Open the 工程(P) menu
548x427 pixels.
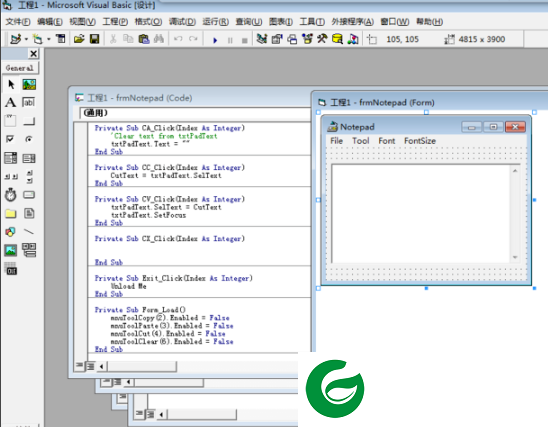115,22
